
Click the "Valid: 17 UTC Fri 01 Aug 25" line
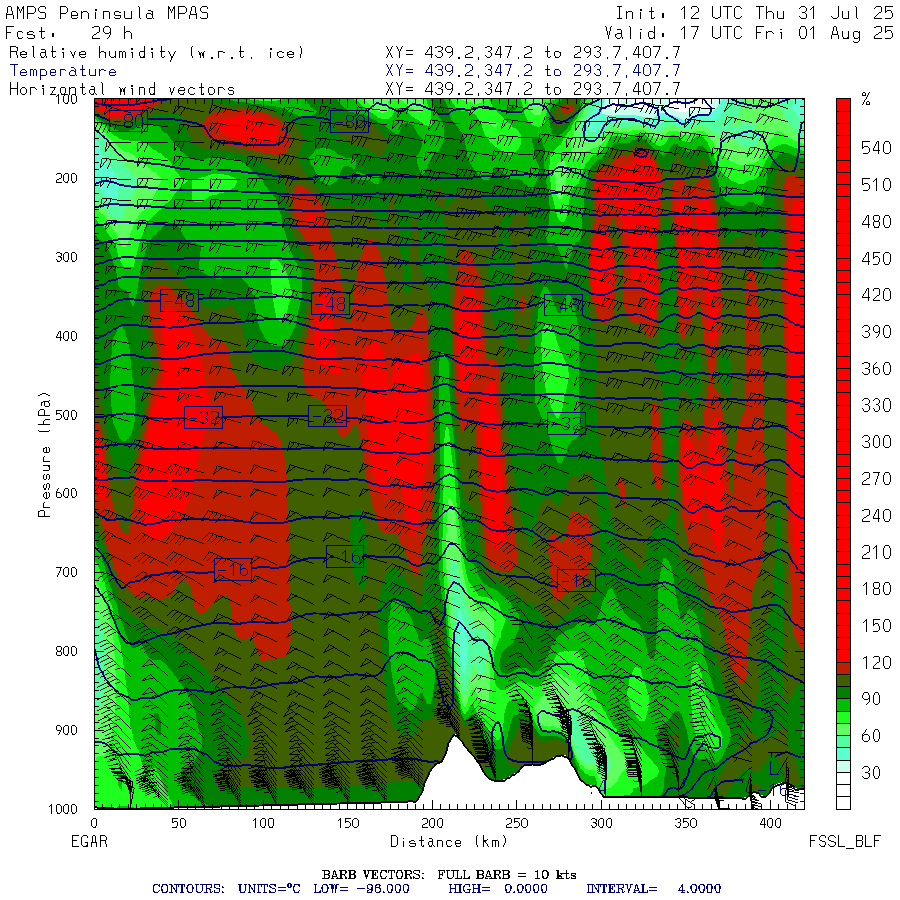pyautogui.click(x=749, y=33)
